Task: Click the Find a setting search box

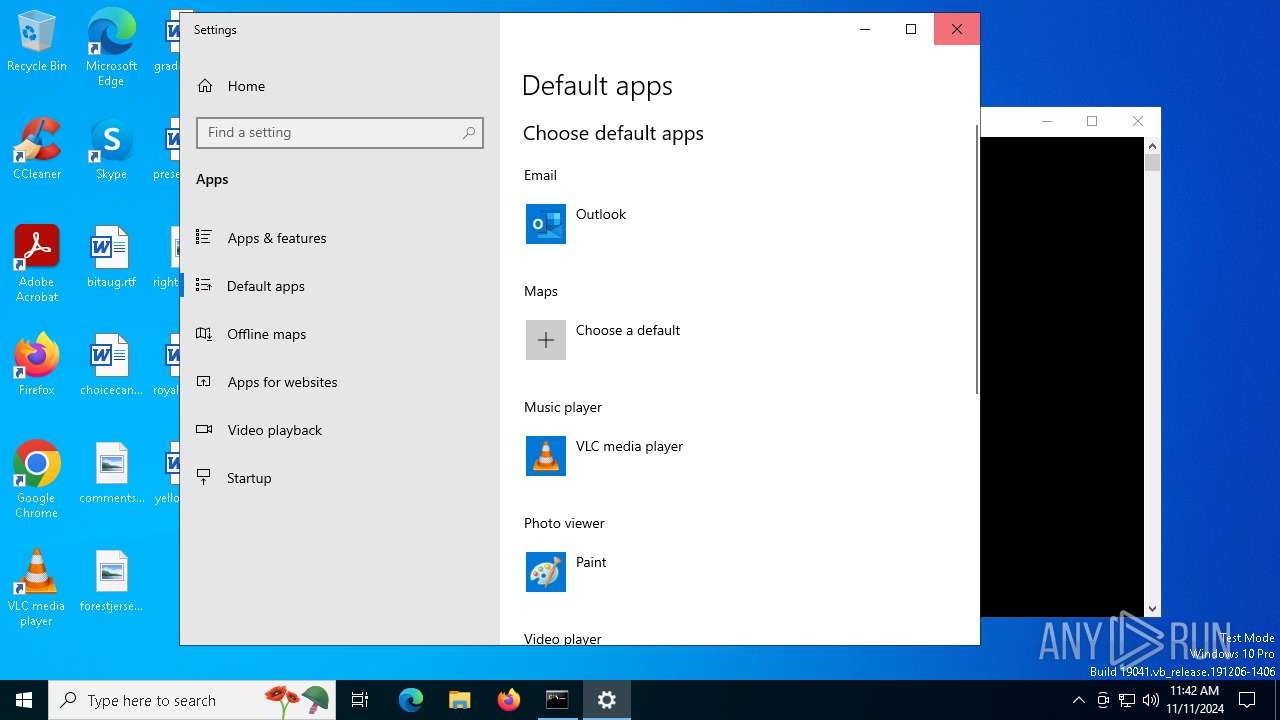Action: pyautogui.click(x=340, y=133)
